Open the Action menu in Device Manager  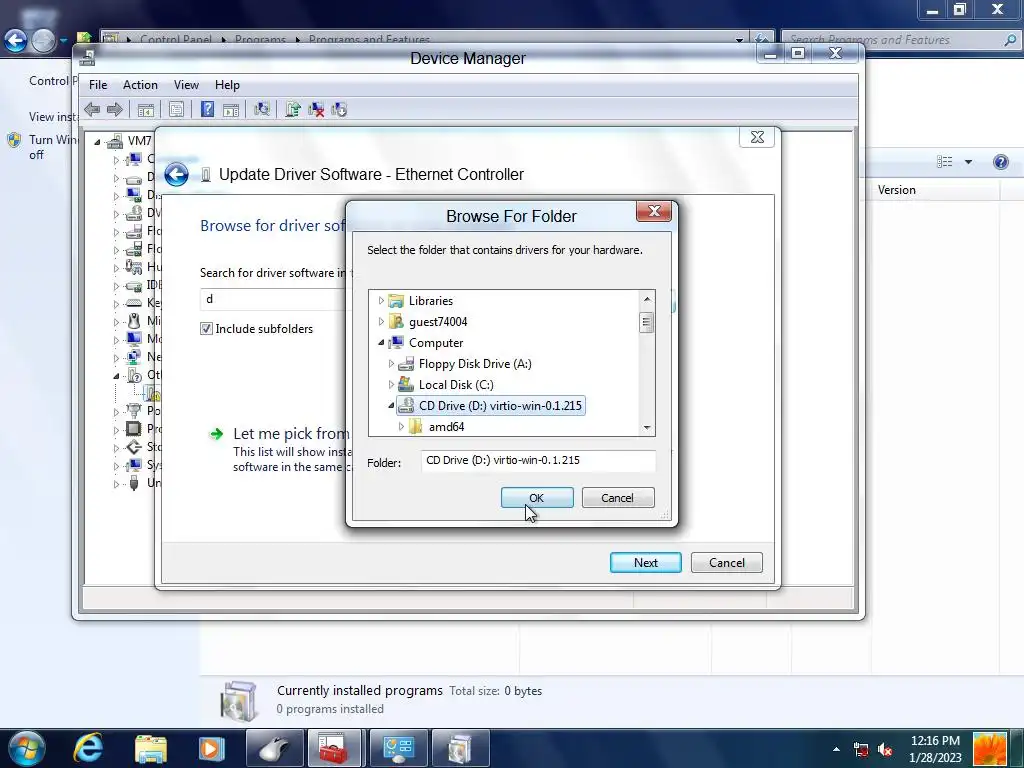click(140, 85)
